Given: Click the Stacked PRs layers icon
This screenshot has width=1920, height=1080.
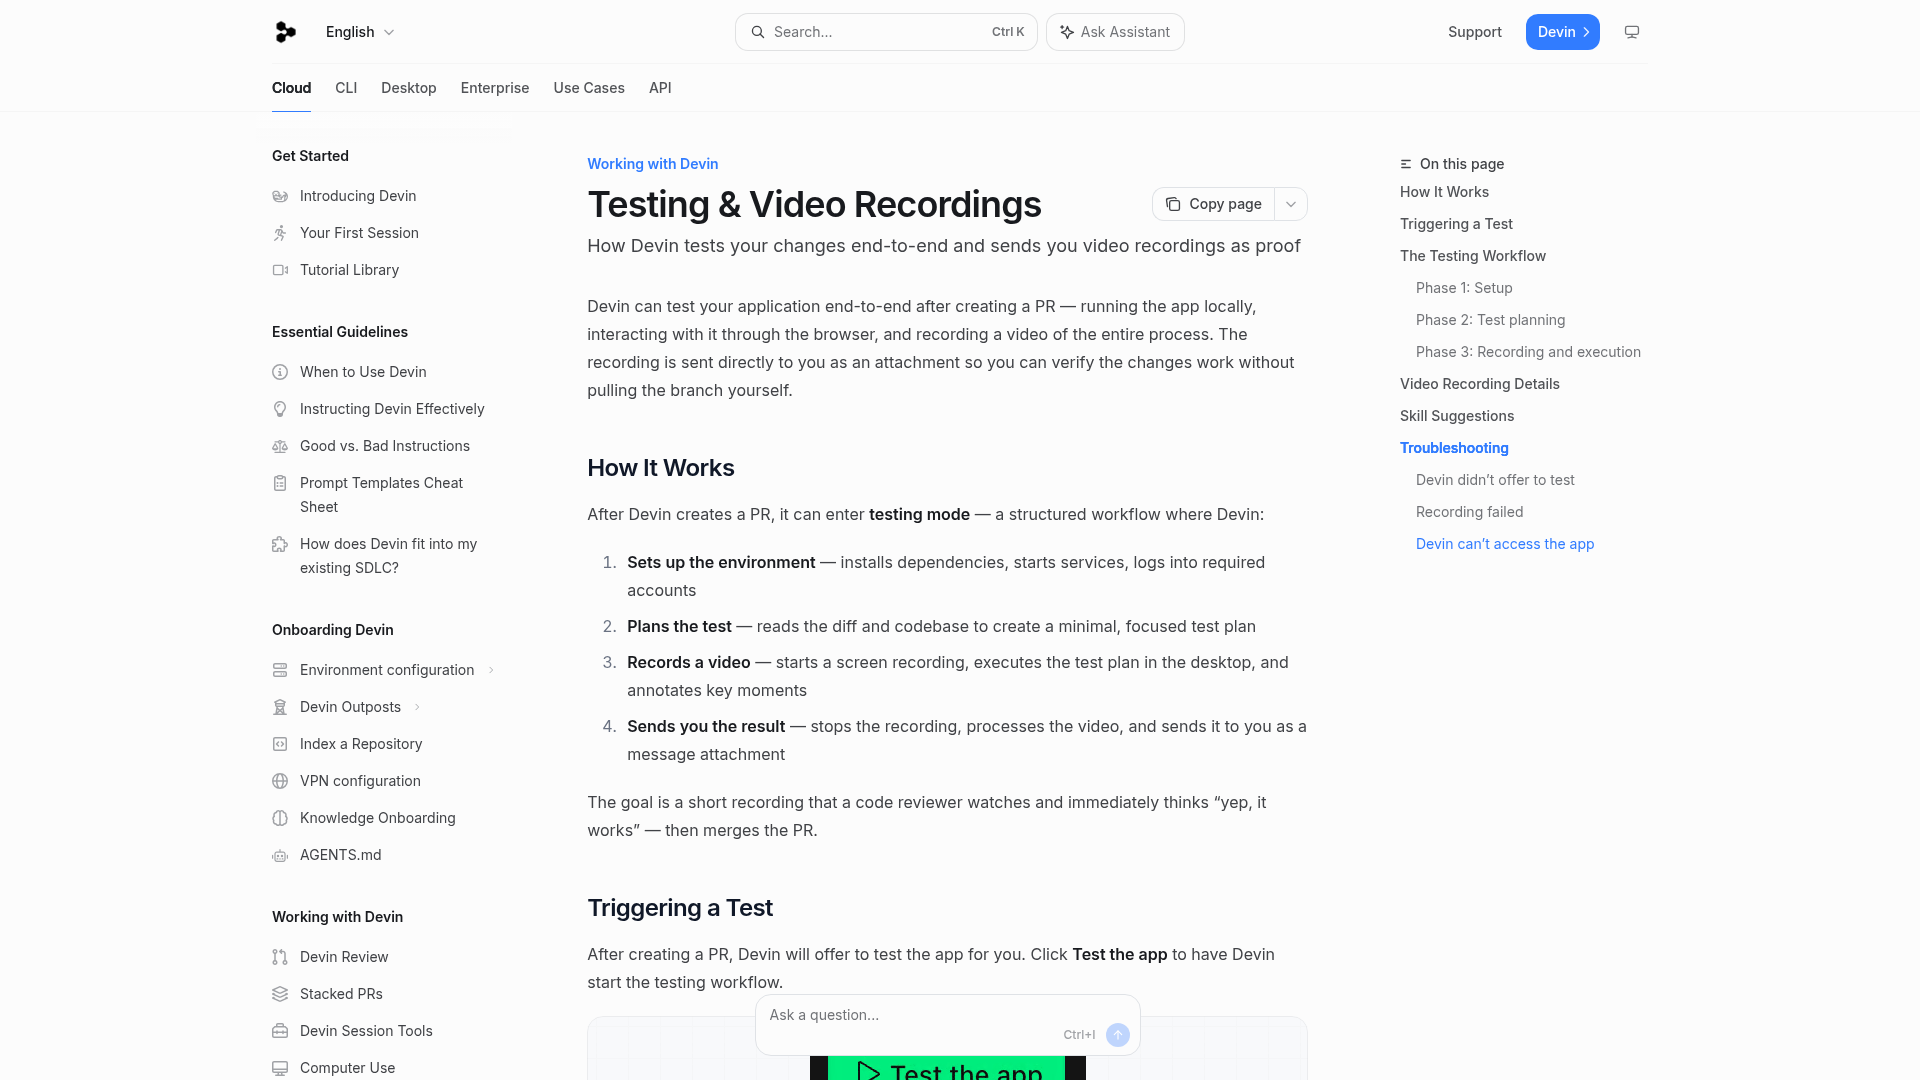Looking at the screenshot, I should click(280, 994).
